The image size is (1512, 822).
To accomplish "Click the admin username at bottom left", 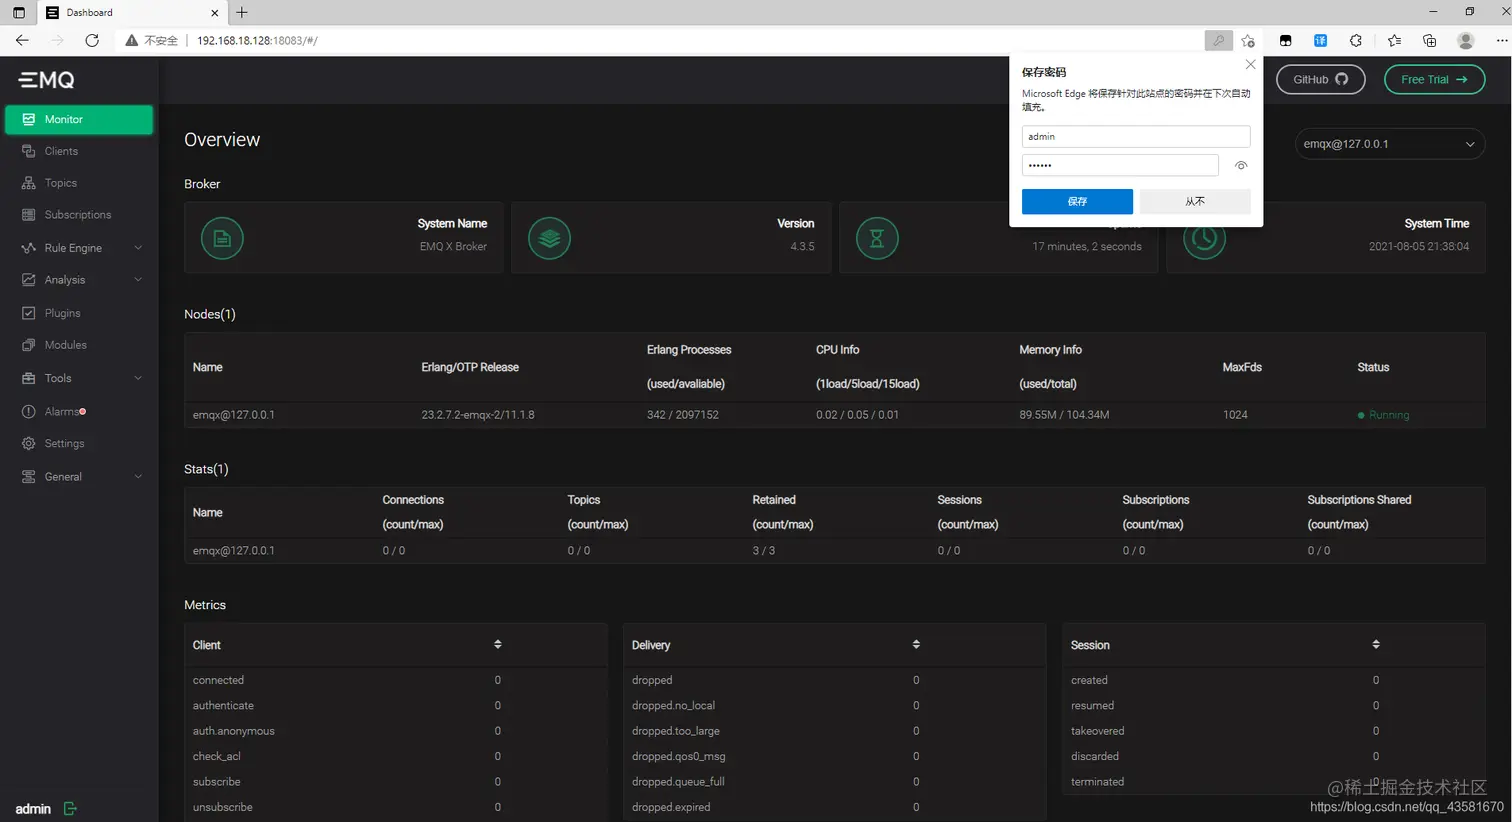I will (x=33, y=808).
